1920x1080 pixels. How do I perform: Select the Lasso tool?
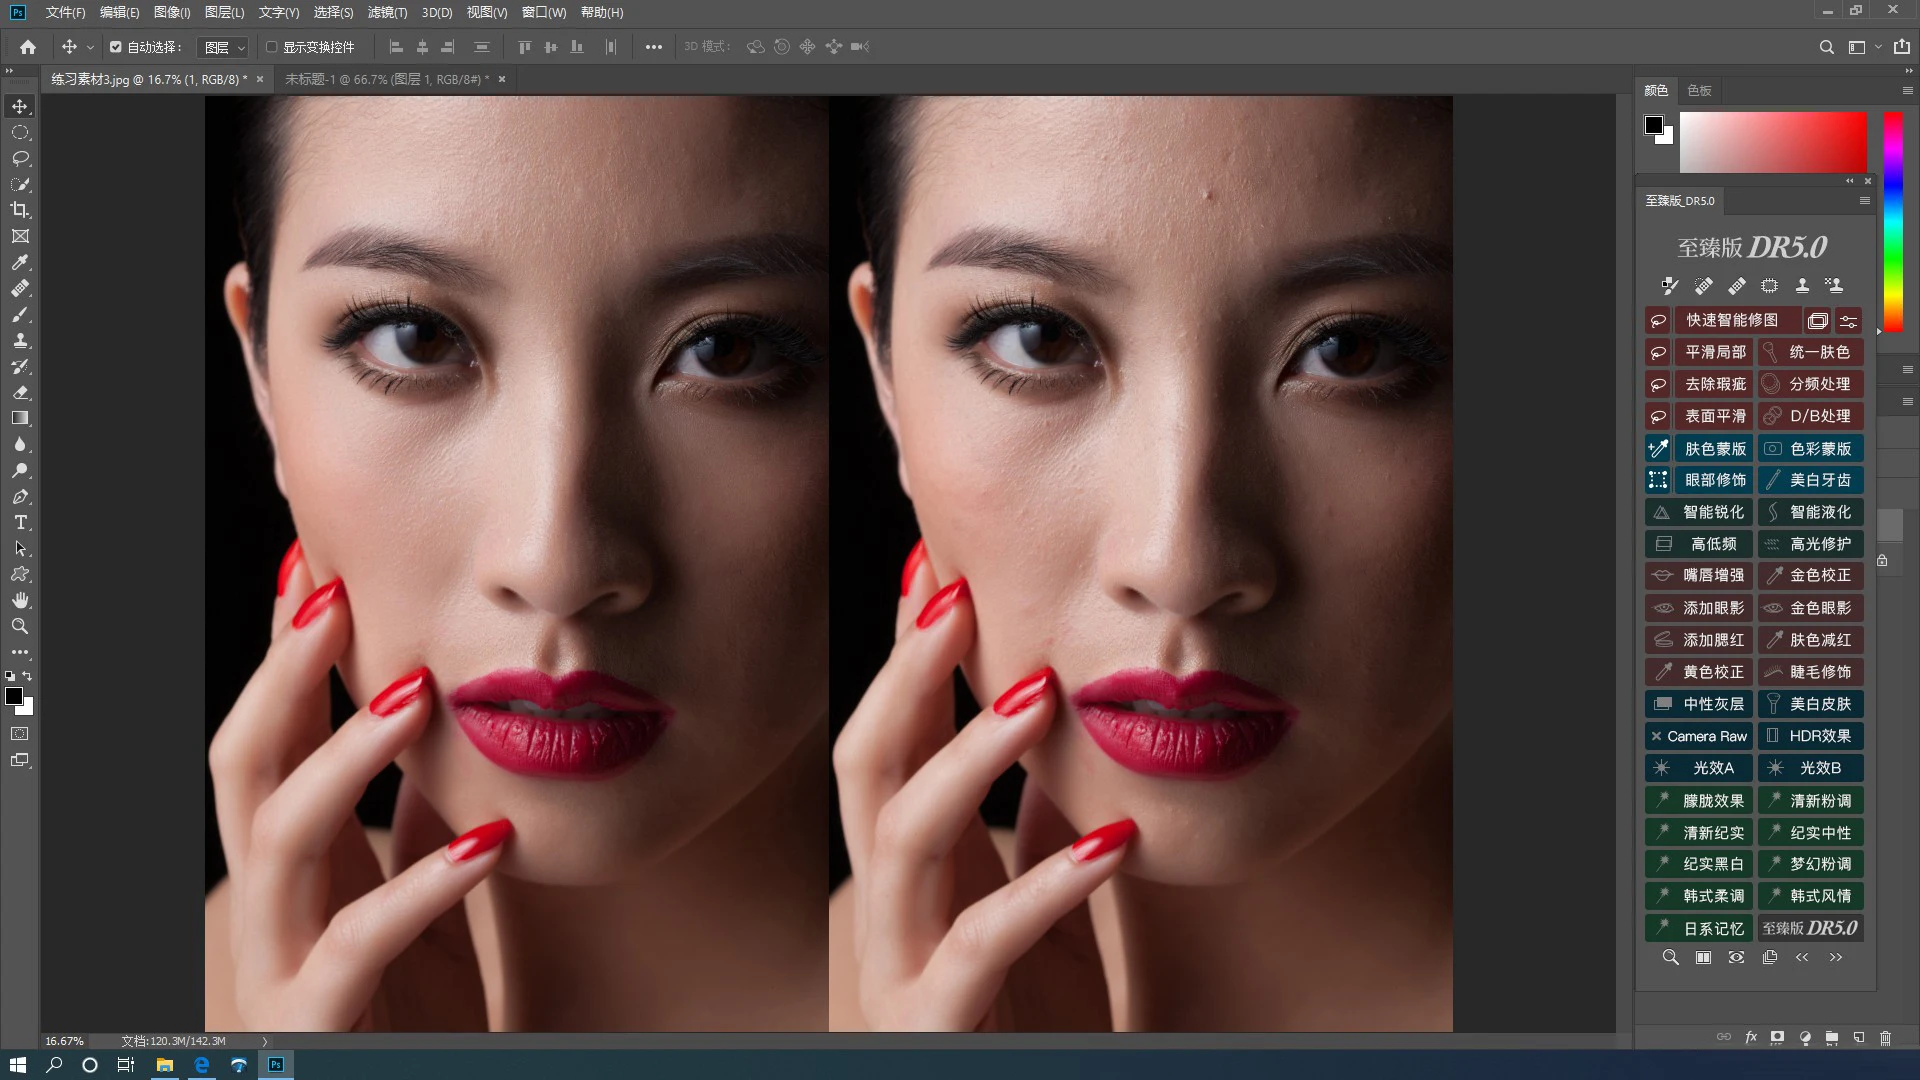(20, 158)
